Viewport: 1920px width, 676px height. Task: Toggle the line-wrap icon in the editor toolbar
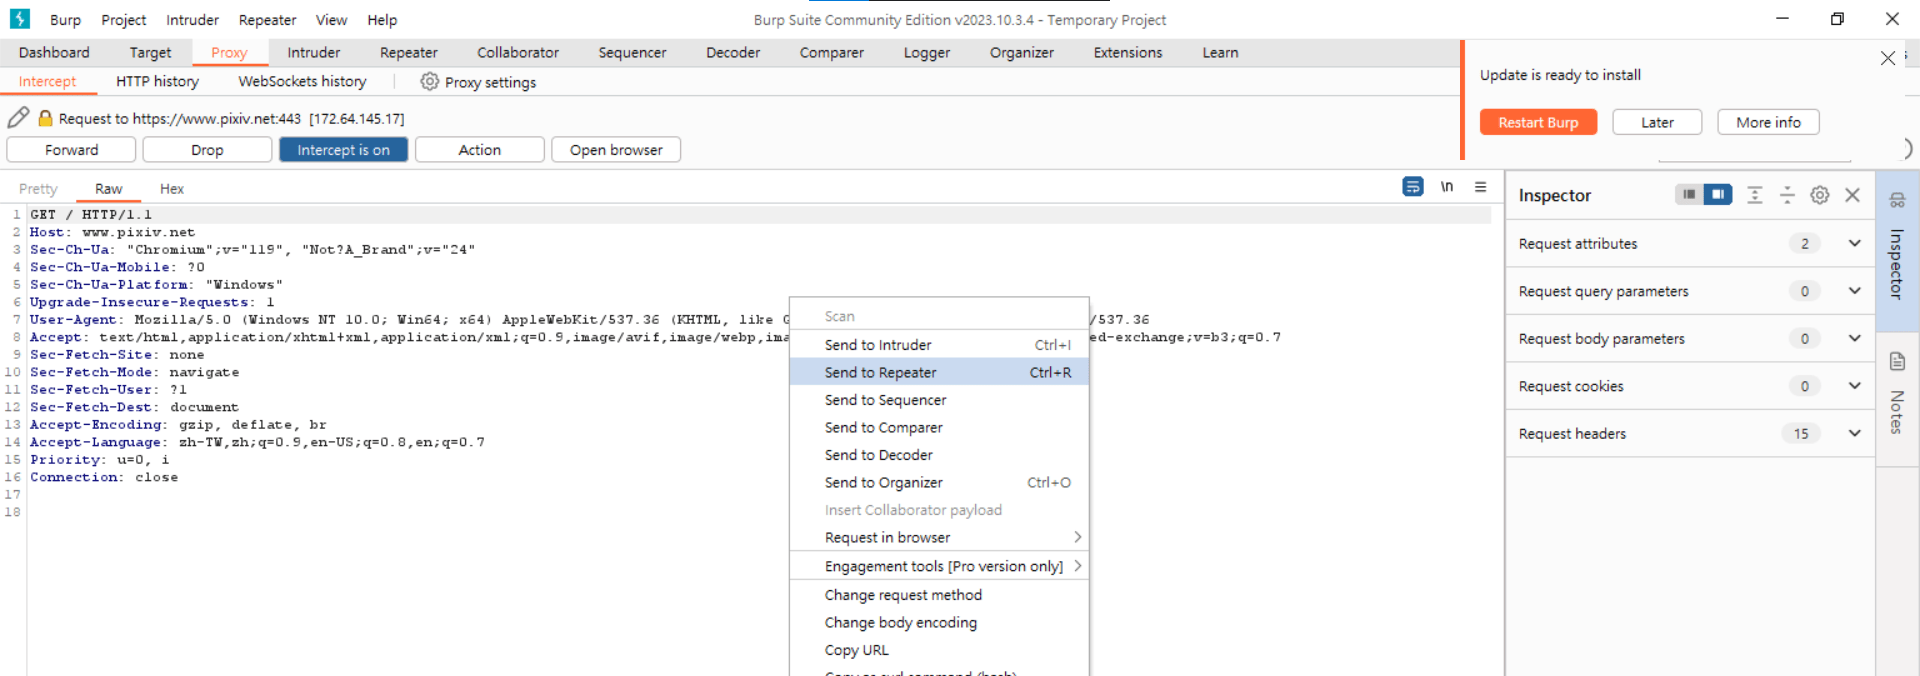(x=1412, y=187)
